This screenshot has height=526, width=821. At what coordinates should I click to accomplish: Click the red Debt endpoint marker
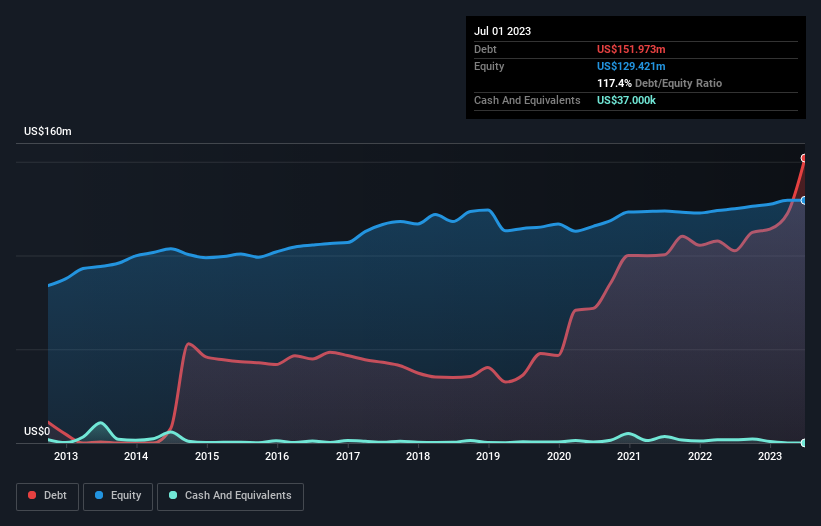(x=804, y=158)
